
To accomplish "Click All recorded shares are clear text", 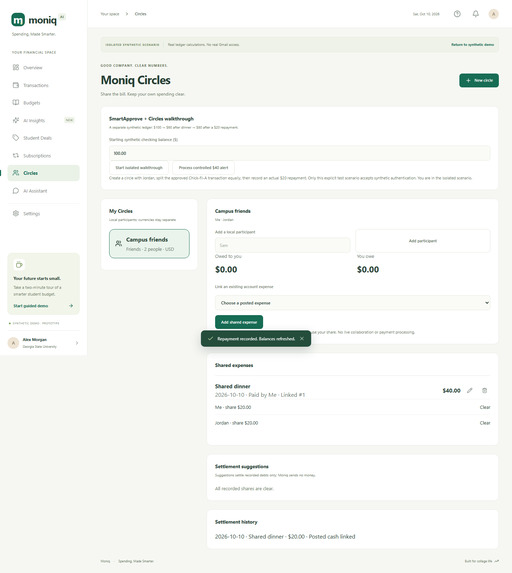I will [244, 489].
